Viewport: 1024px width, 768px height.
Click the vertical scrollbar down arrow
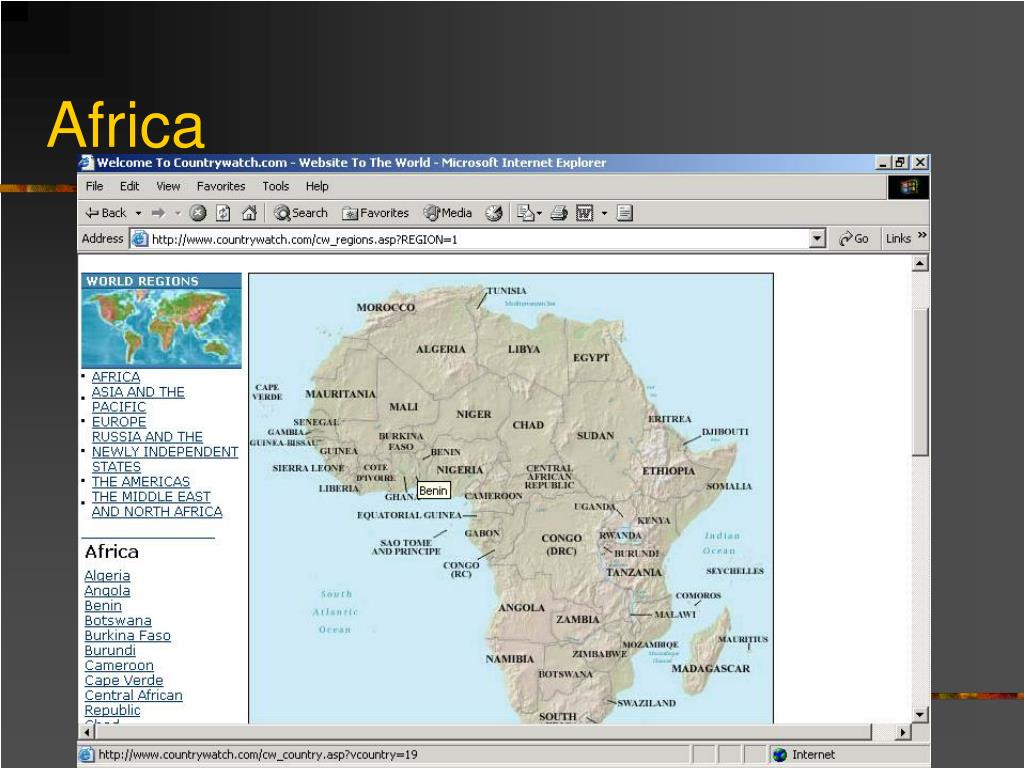[x=920, y=714]
